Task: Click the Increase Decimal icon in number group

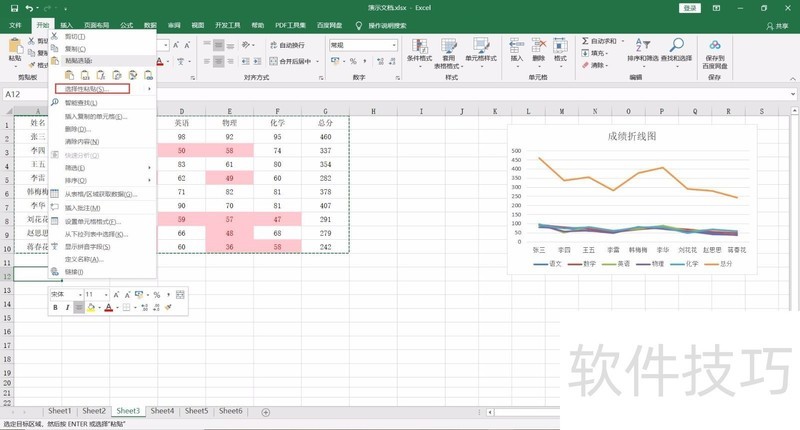Action: 381,61
